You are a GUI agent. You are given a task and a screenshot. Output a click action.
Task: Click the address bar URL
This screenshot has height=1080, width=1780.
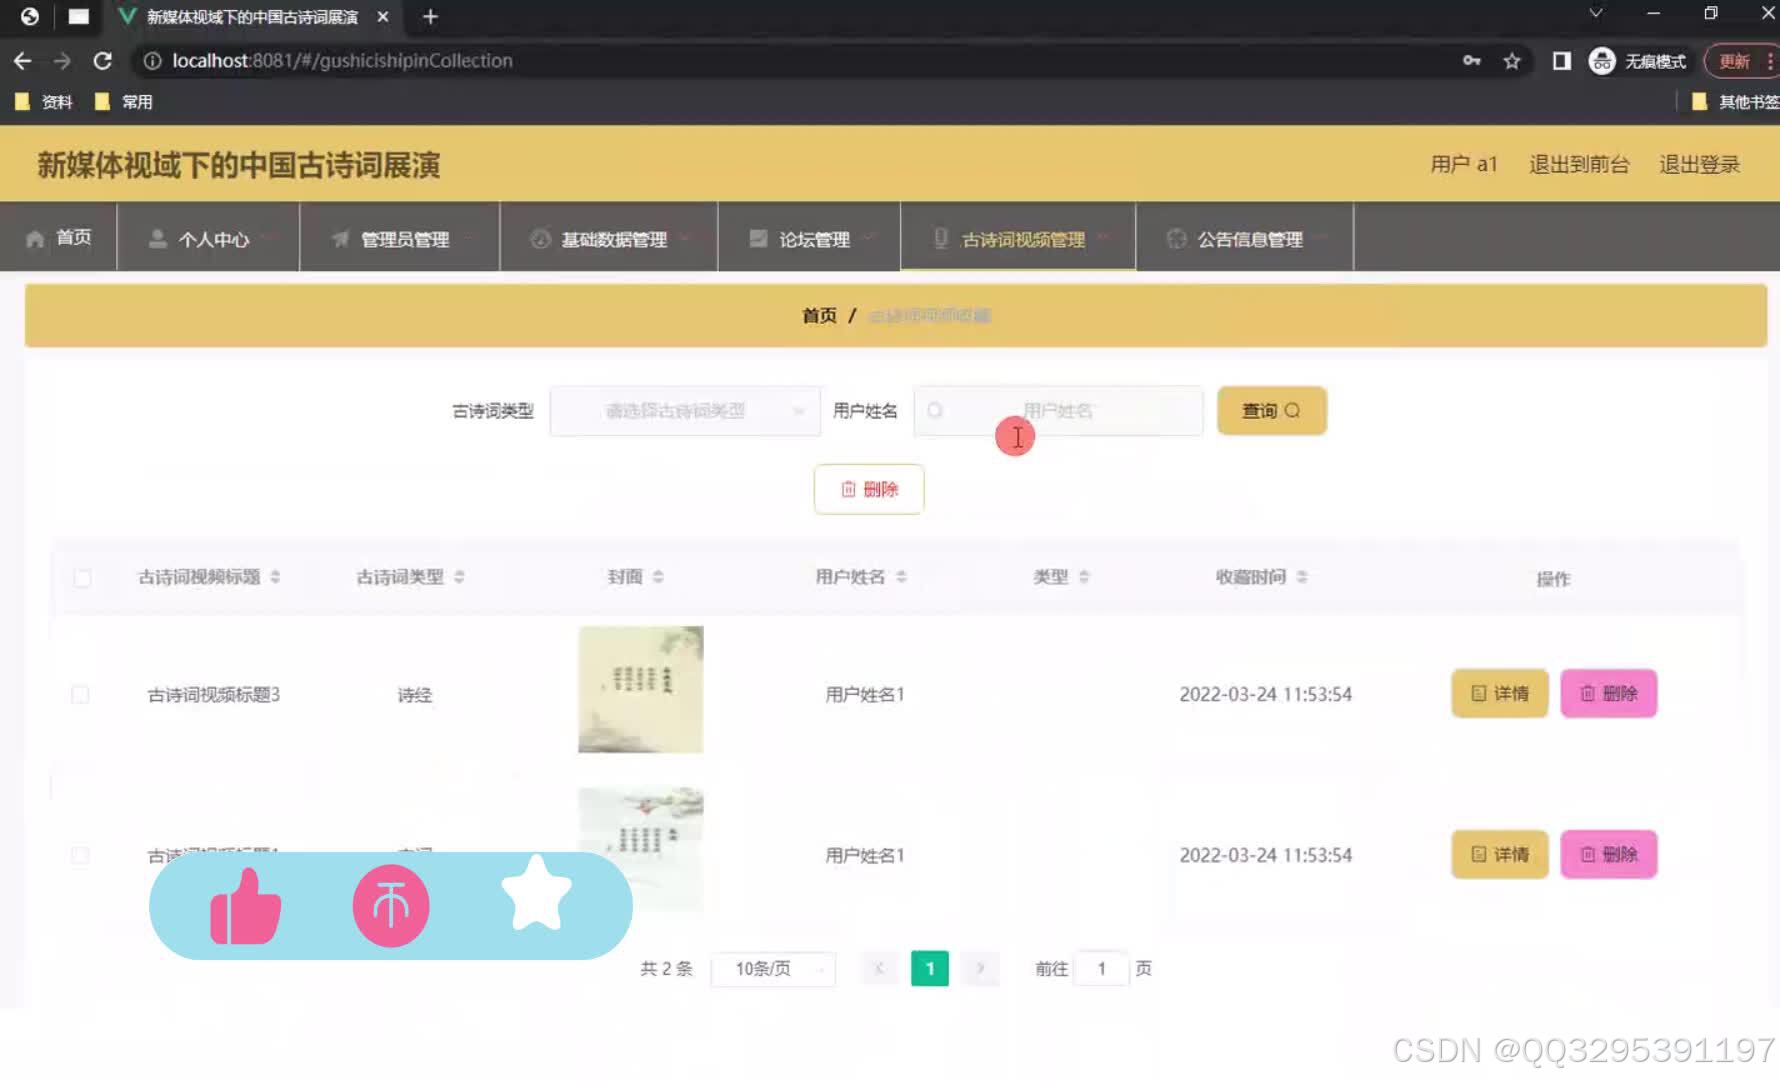pyautogui.click(x=342, y=61)
